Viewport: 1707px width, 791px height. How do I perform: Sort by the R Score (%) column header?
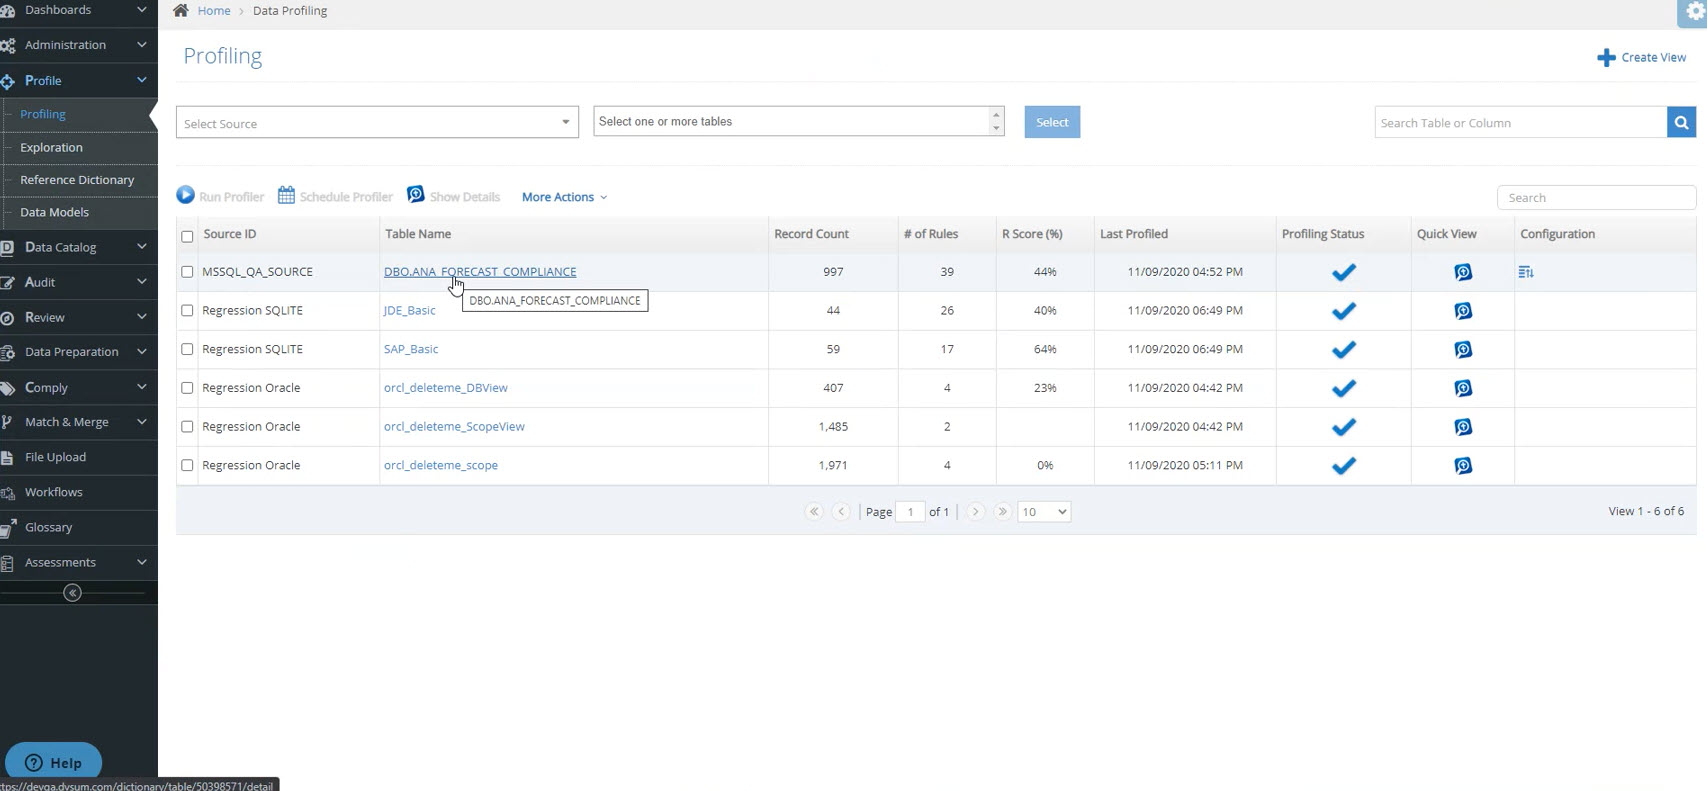(1032, 234)
